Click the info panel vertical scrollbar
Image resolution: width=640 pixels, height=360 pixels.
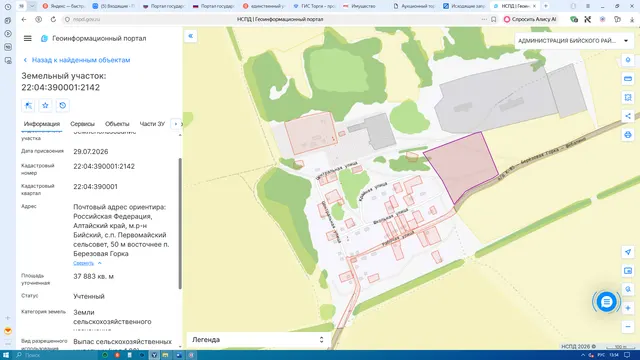click(180, 224)
